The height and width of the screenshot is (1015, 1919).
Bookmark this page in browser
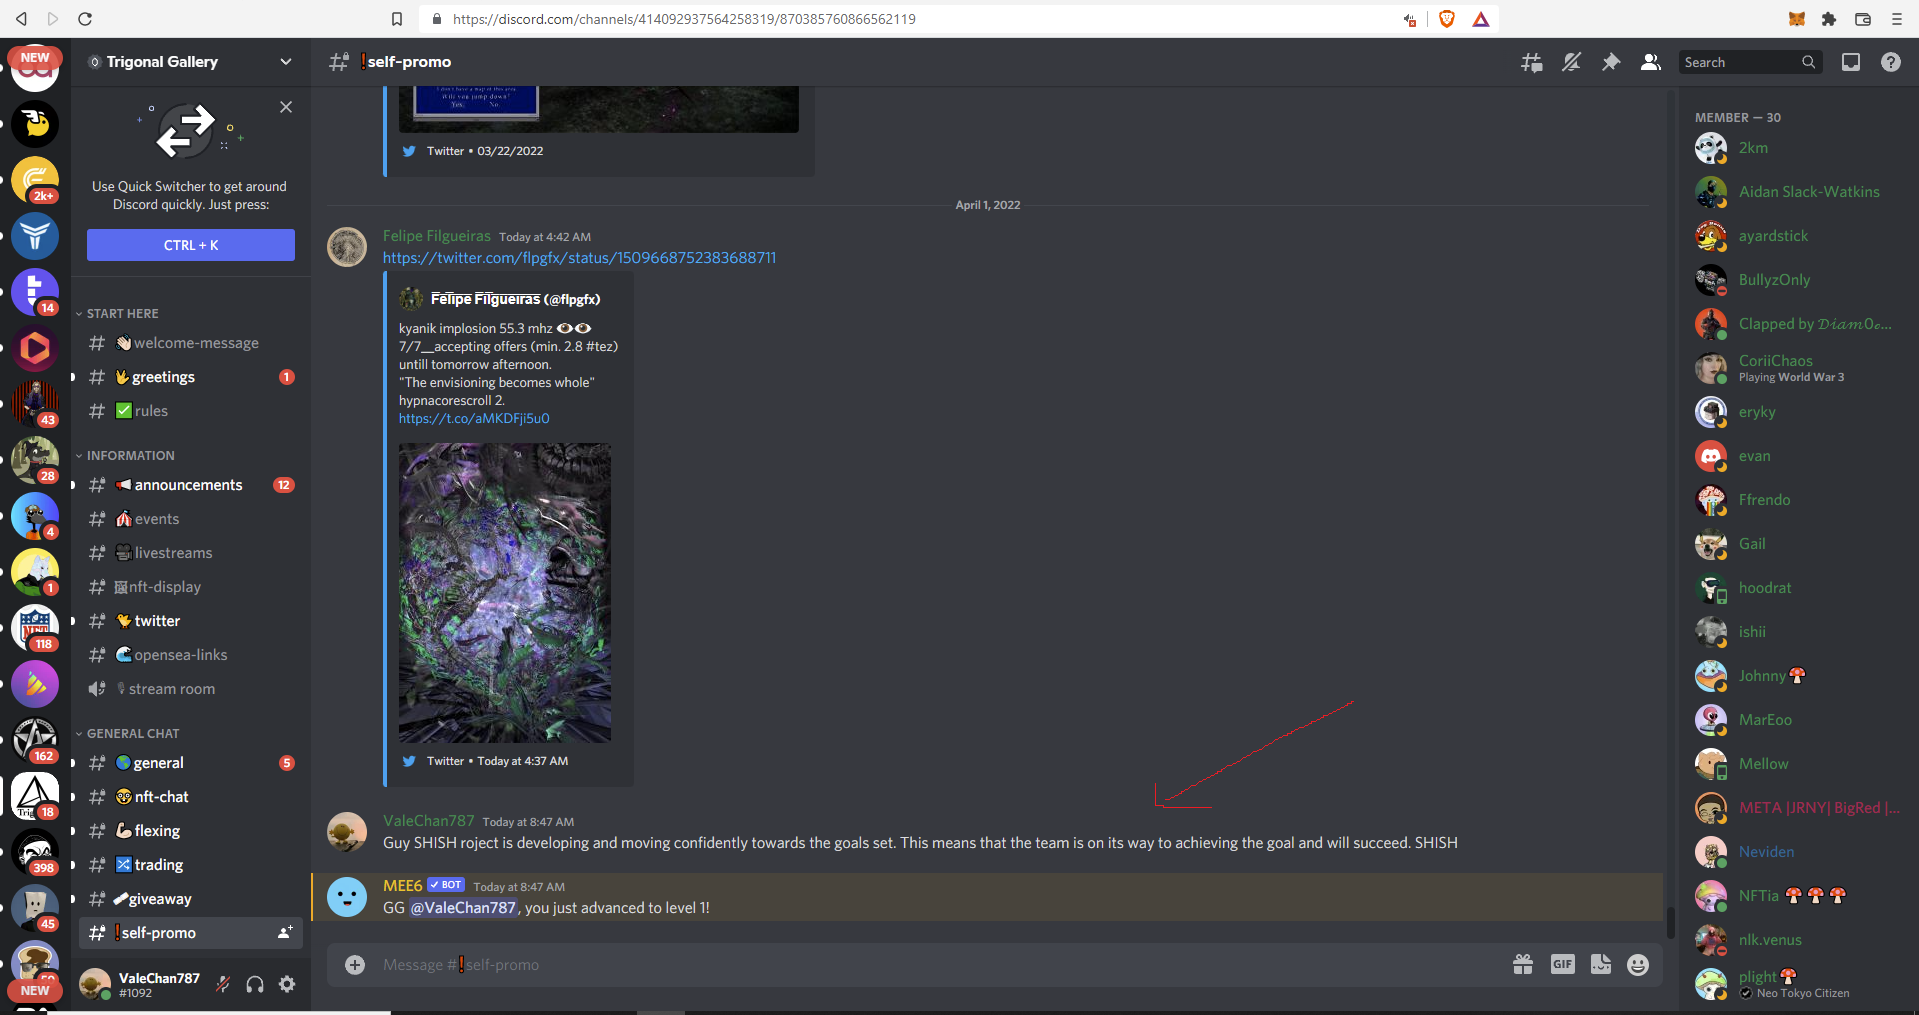397,19
